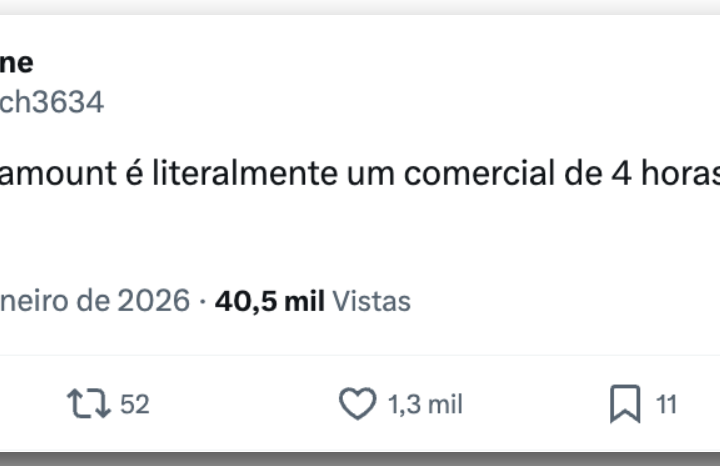Click the year 2026 in timestamp
Screen dimensions: 720x466
click(x=152, y=301)
